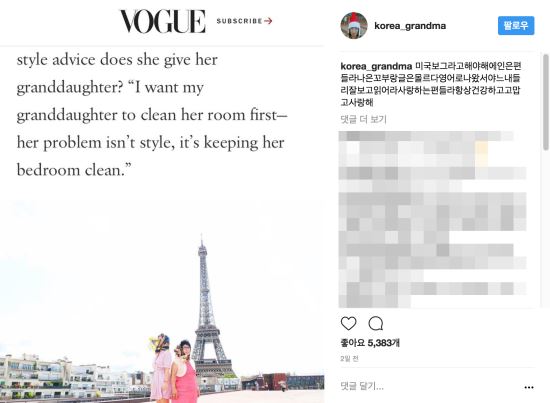This screenshot has height=403, width=550.
Task: Click the woman in the pink dress
Action: click(185, 372)
